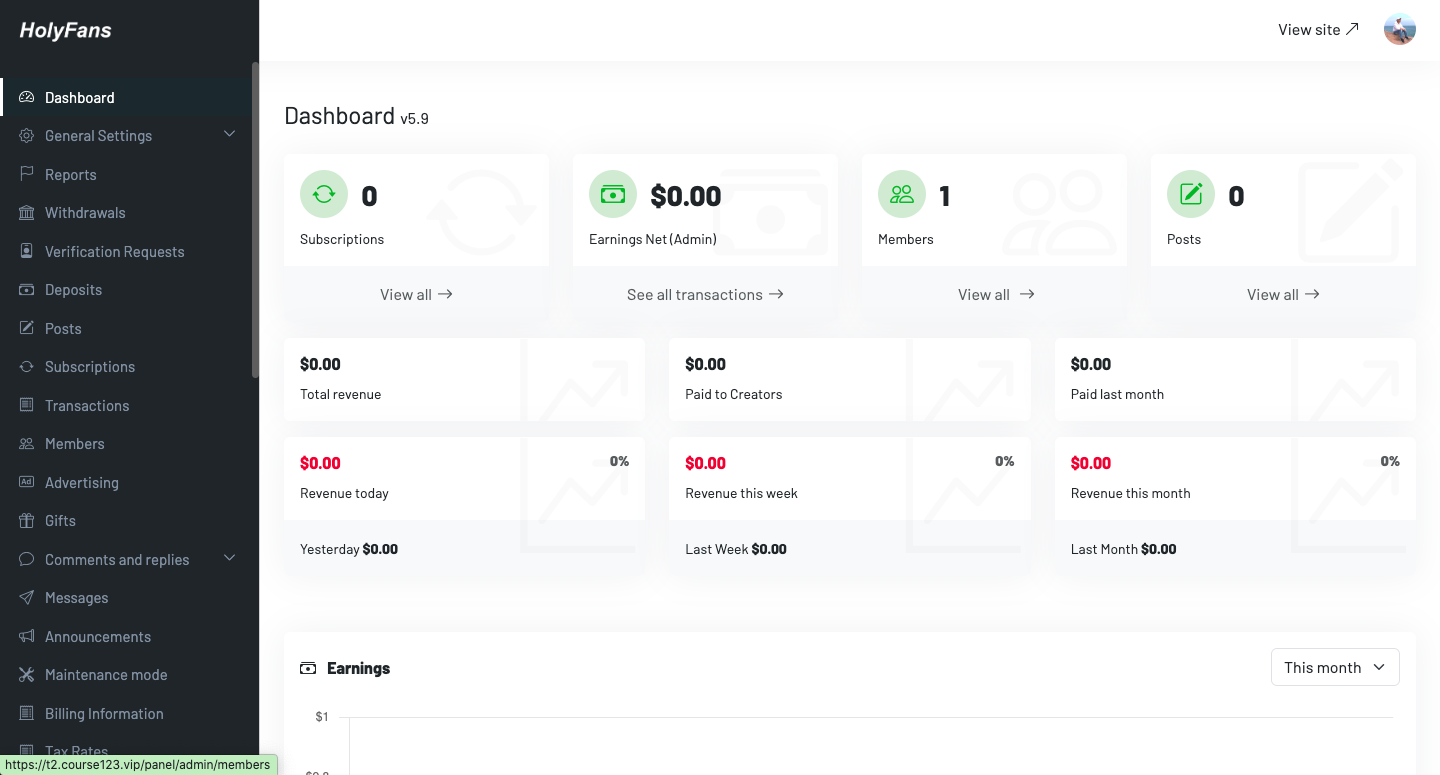Click the Maintenance mode tools icon
The width and height of the screenshot is (1440, 775).
point(27,674)
